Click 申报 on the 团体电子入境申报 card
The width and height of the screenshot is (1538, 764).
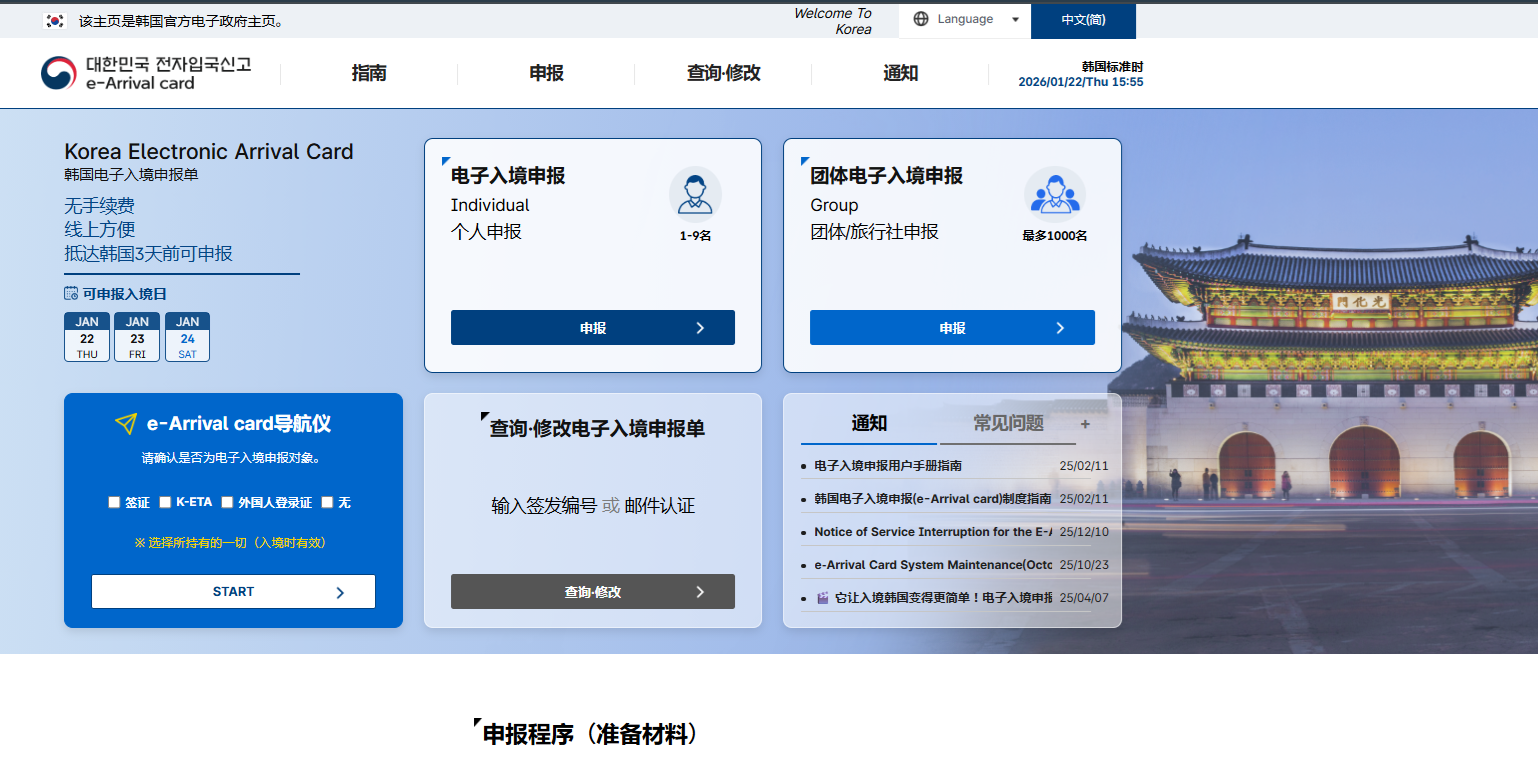(951, 327)
